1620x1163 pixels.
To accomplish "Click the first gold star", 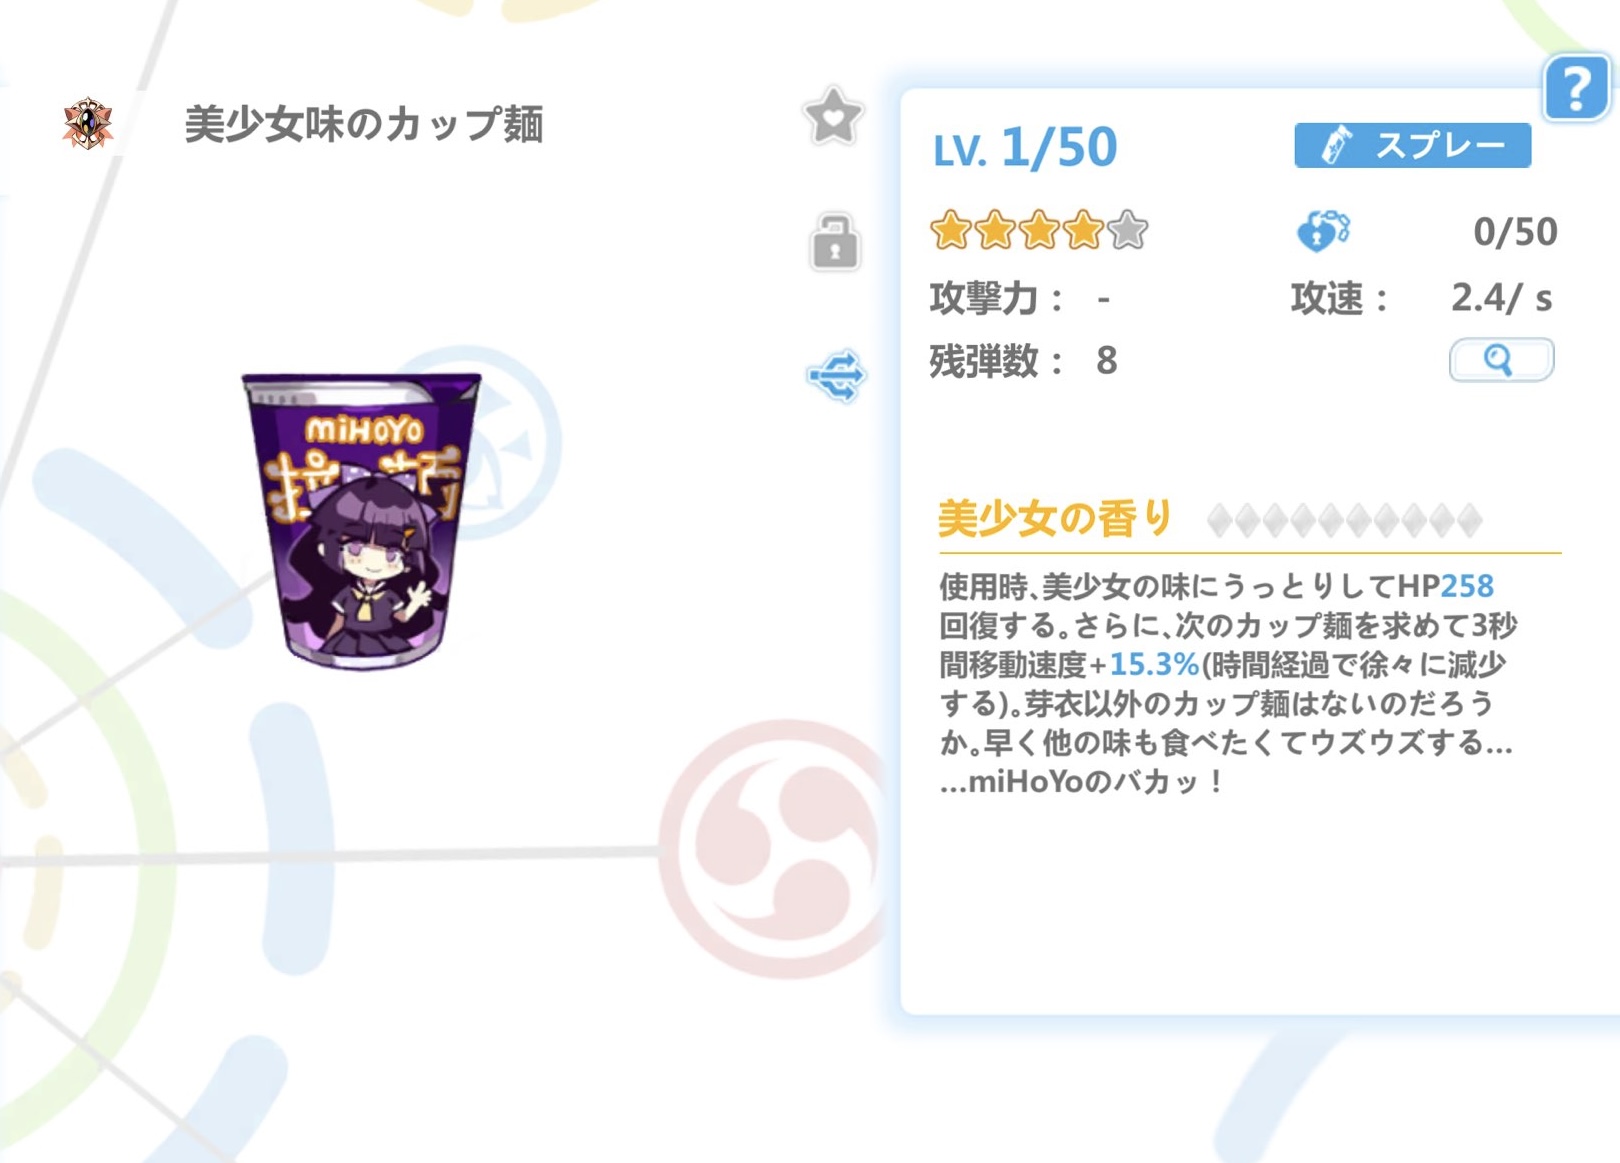I will pos(950,231).
